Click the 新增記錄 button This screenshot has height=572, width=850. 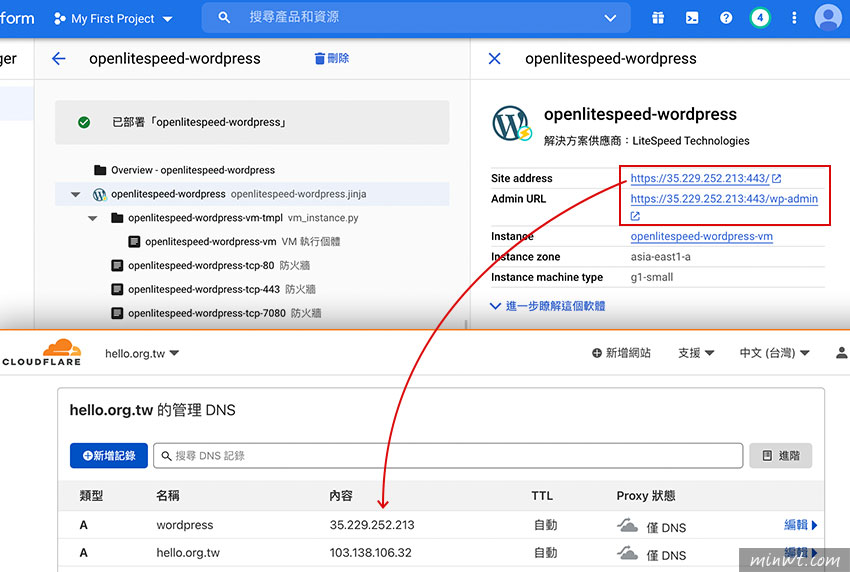point(108,455)
